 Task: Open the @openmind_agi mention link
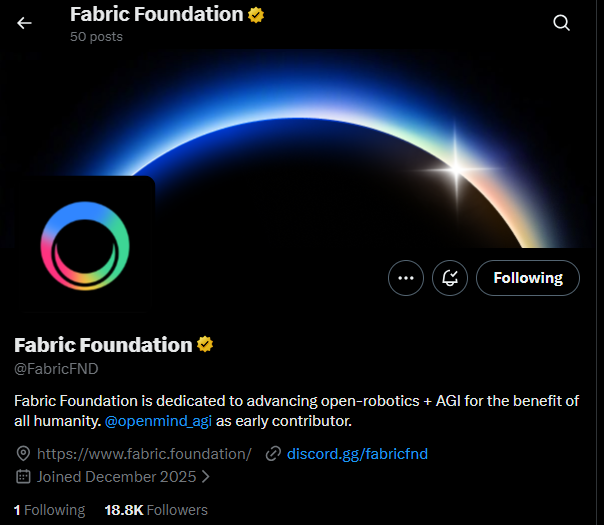pos(158,422)
